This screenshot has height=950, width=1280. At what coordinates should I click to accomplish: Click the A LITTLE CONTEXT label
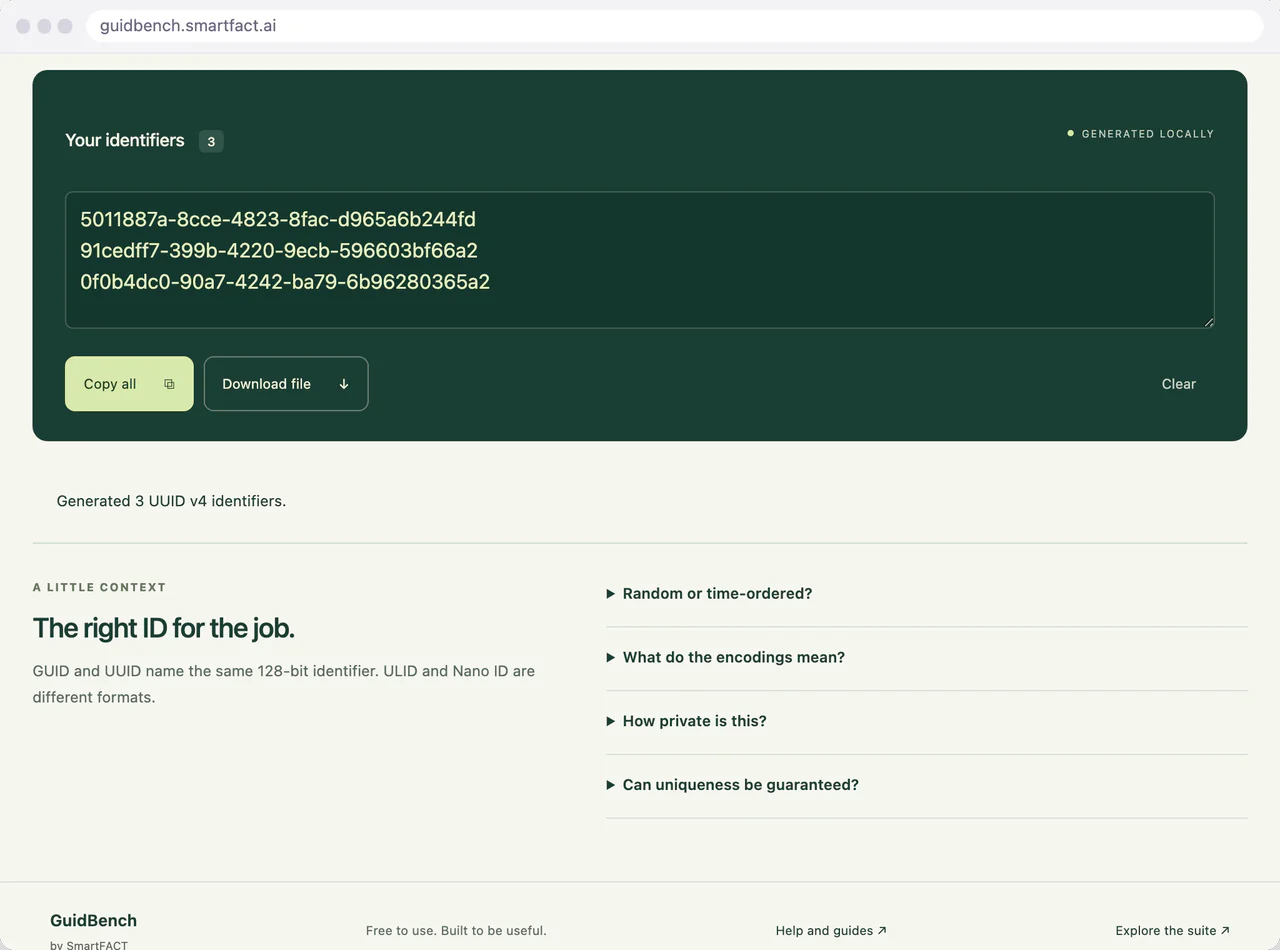(99, 587)
